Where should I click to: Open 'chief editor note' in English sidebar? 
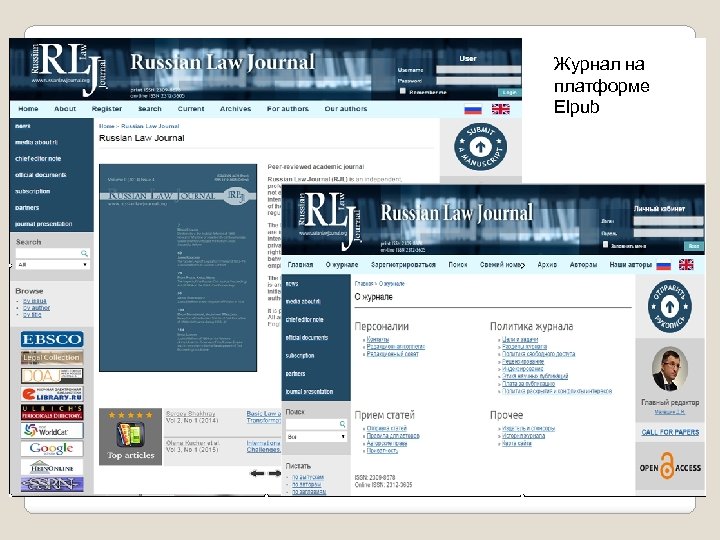pyautogui.click(x=38, y=158)
